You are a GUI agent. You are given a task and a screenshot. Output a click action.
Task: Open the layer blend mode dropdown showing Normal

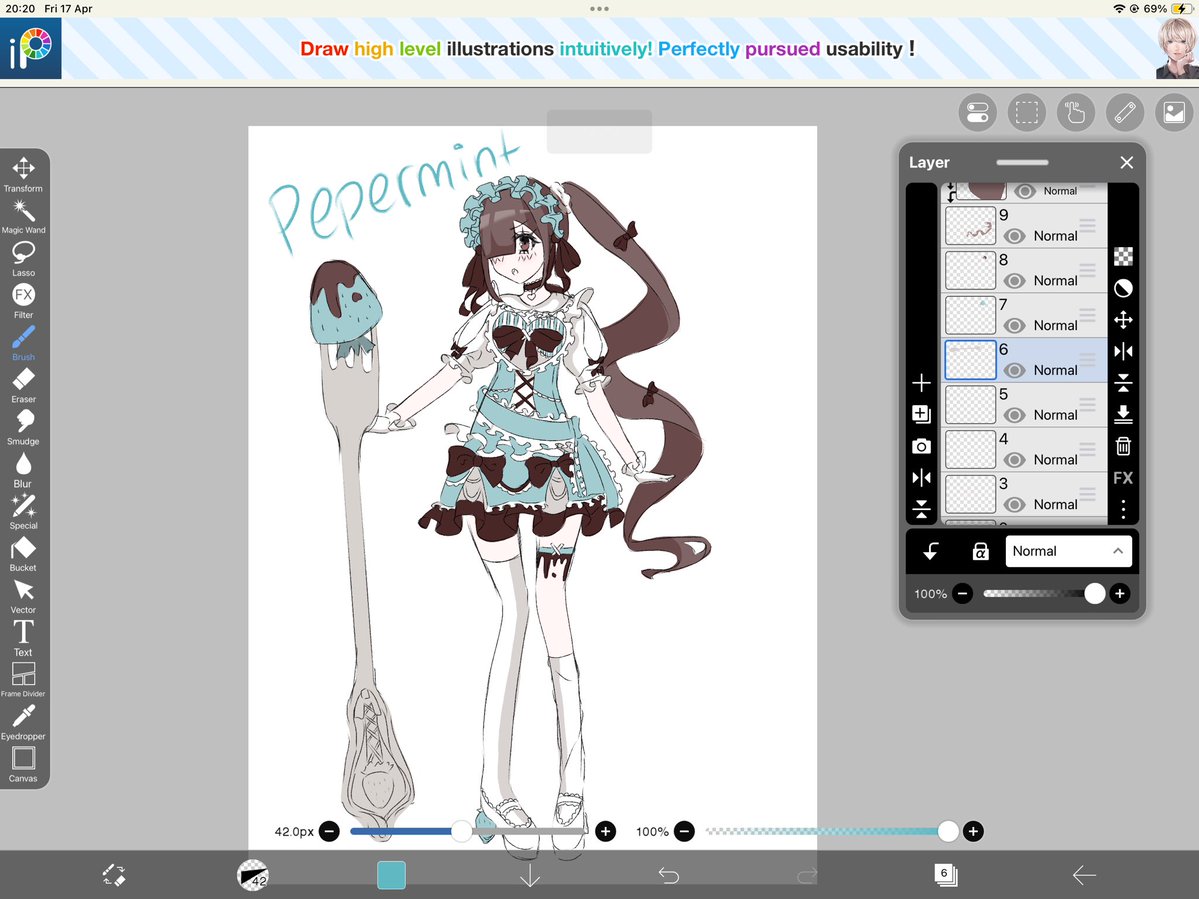(x=1068, y=551)
